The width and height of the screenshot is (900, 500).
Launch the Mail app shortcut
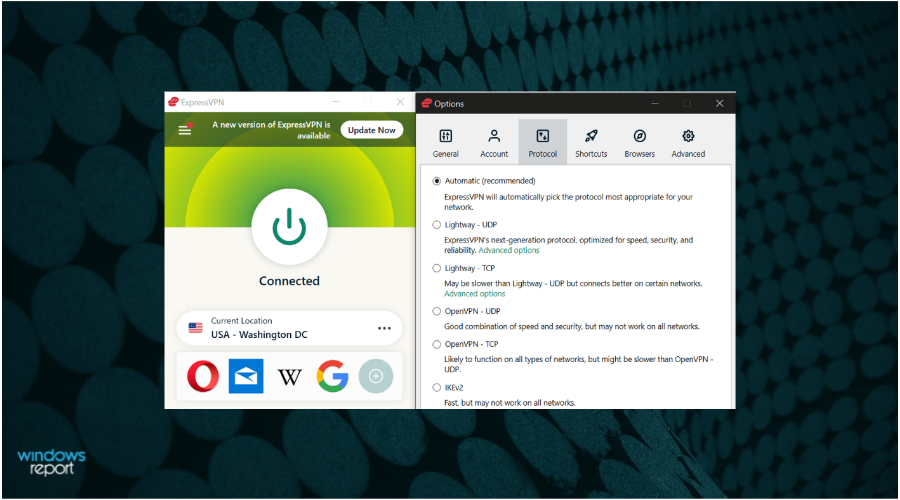tap(246, 376)
